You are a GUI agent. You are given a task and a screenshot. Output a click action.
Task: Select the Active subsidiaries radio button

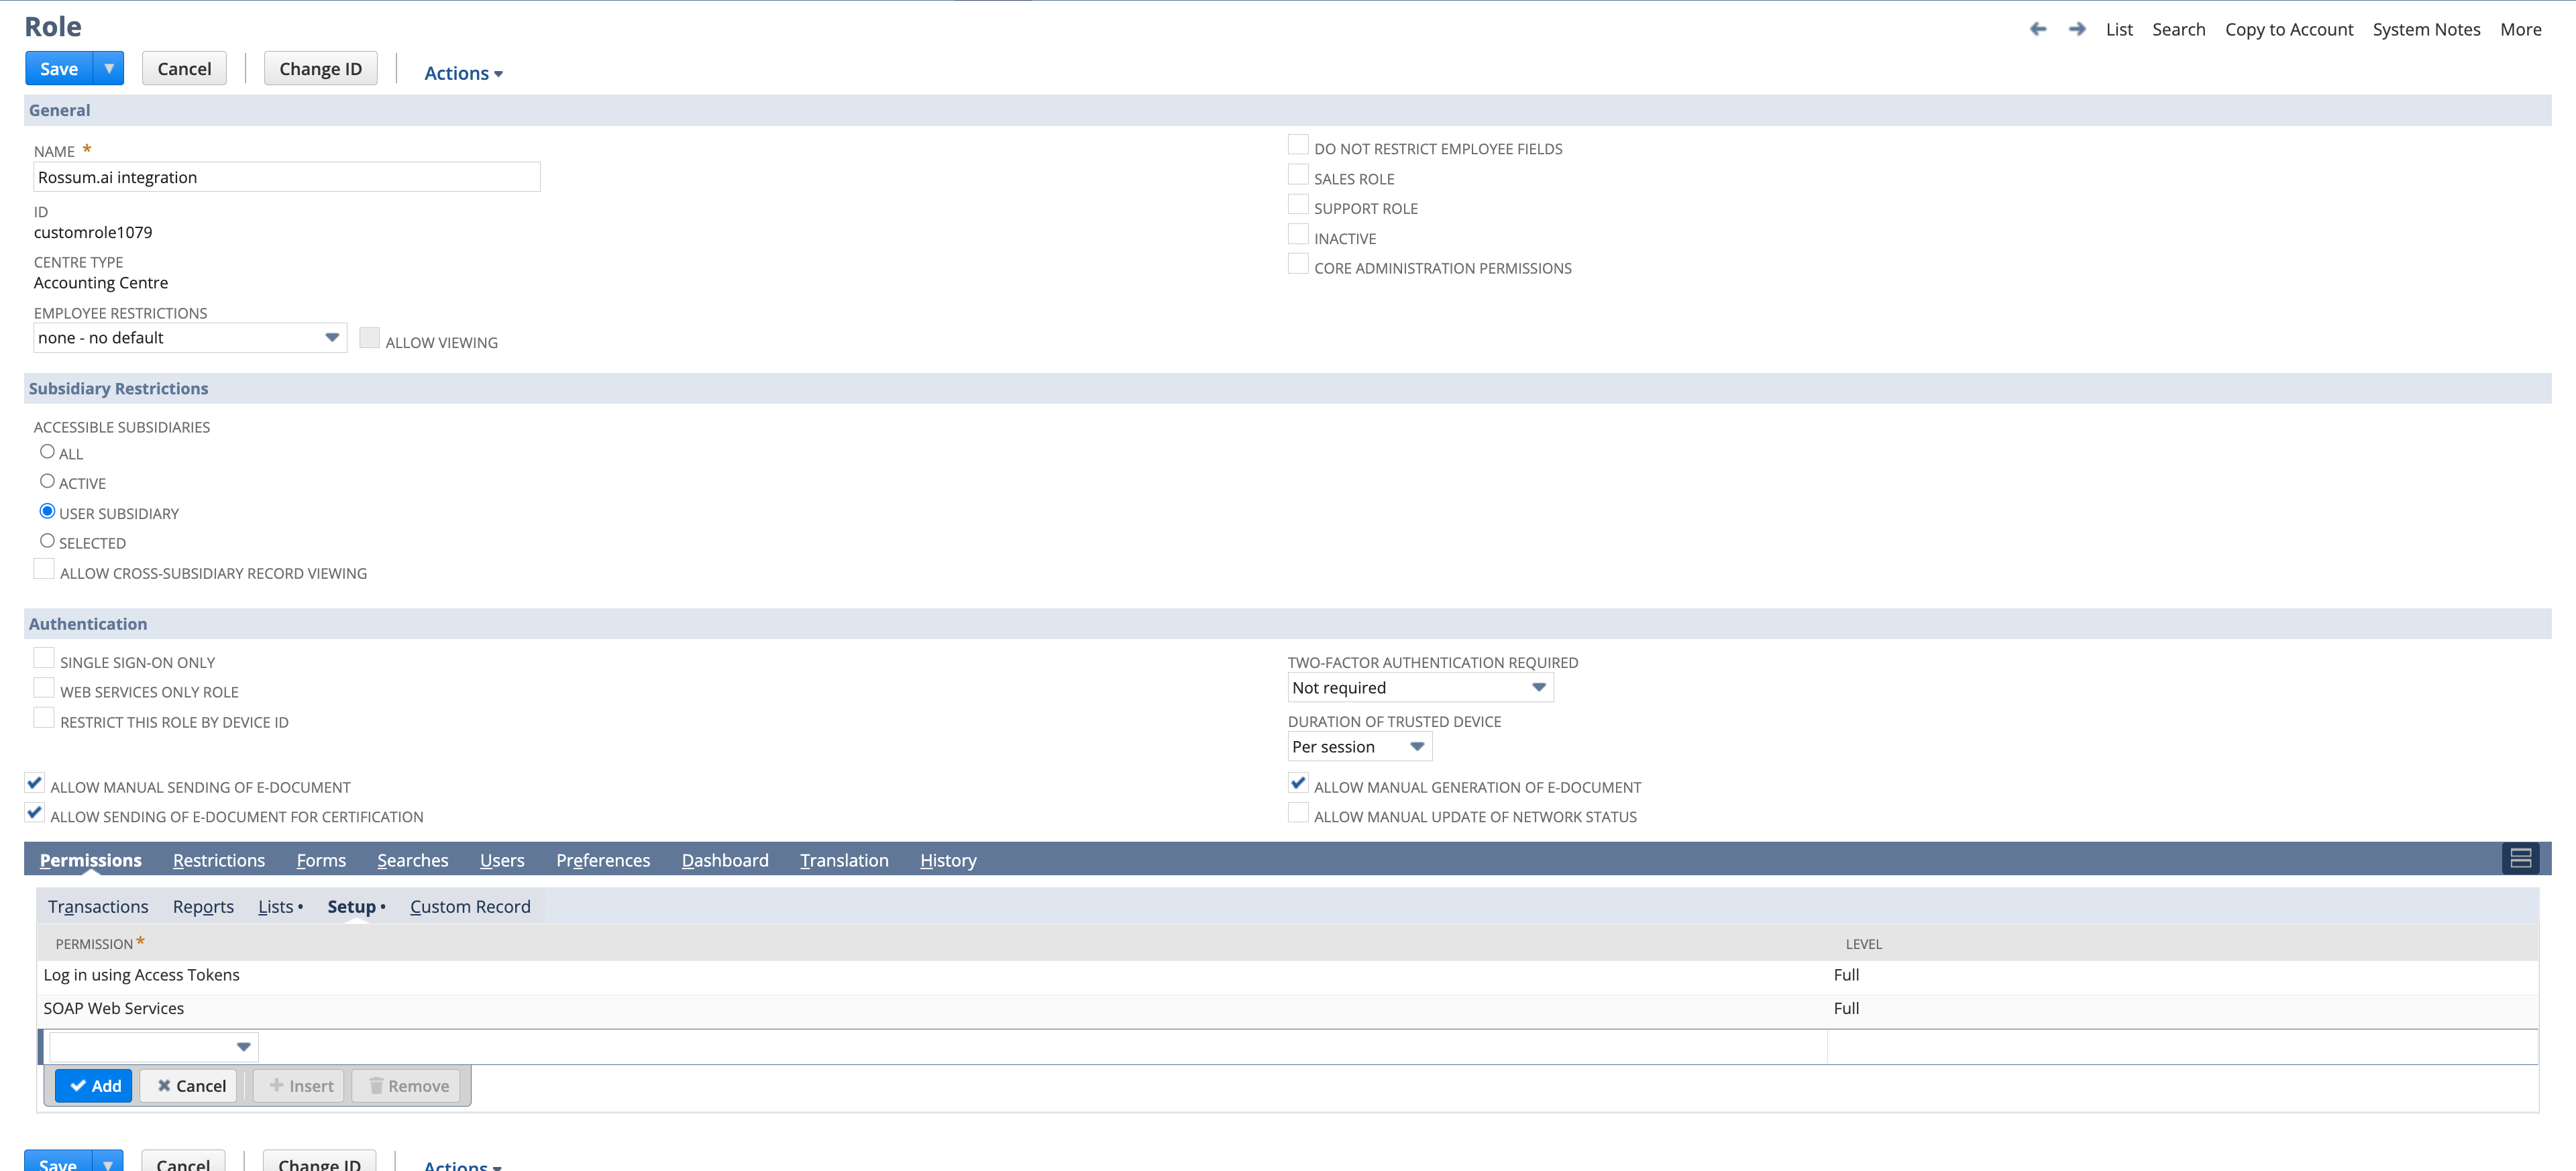click(x=47, y=481)
